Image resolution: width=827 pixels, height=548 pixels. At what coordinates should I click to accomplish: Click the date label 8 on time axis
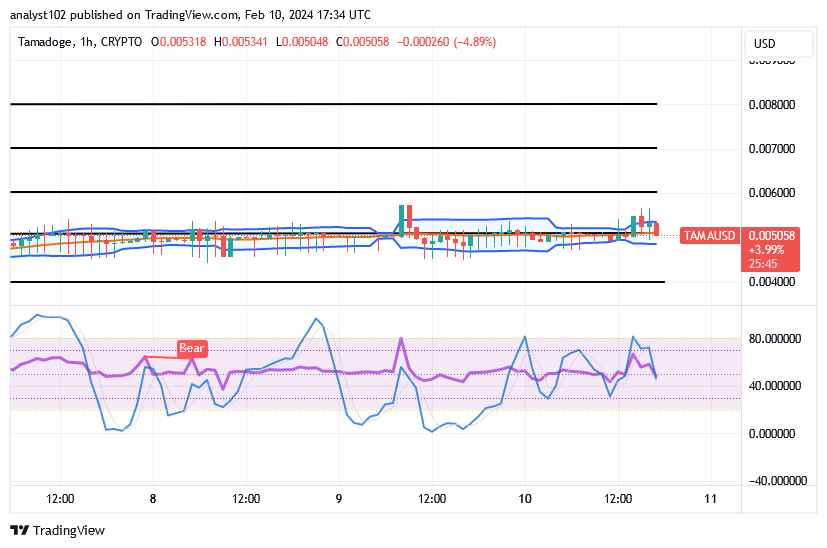coord(153,498)
